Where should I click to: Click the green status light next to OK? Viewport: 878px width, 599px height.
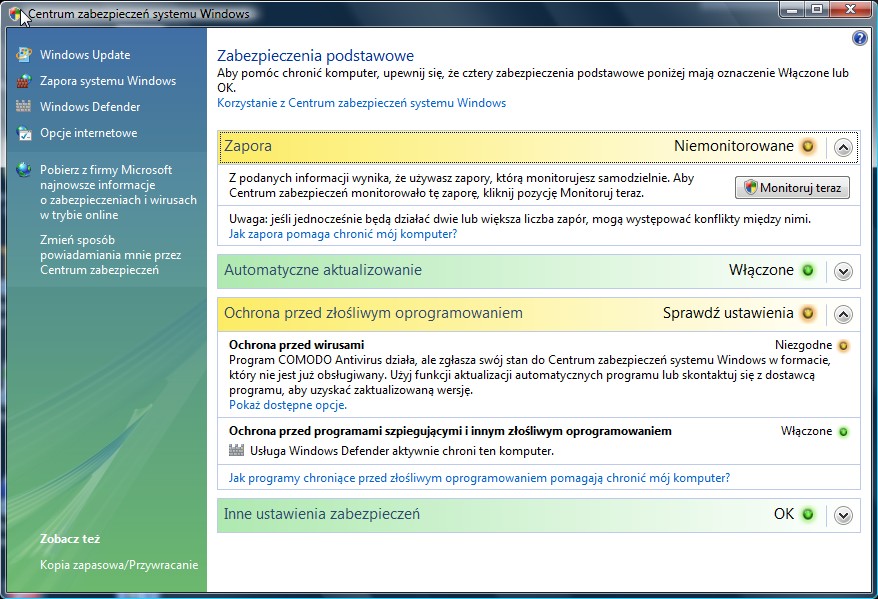807,514
